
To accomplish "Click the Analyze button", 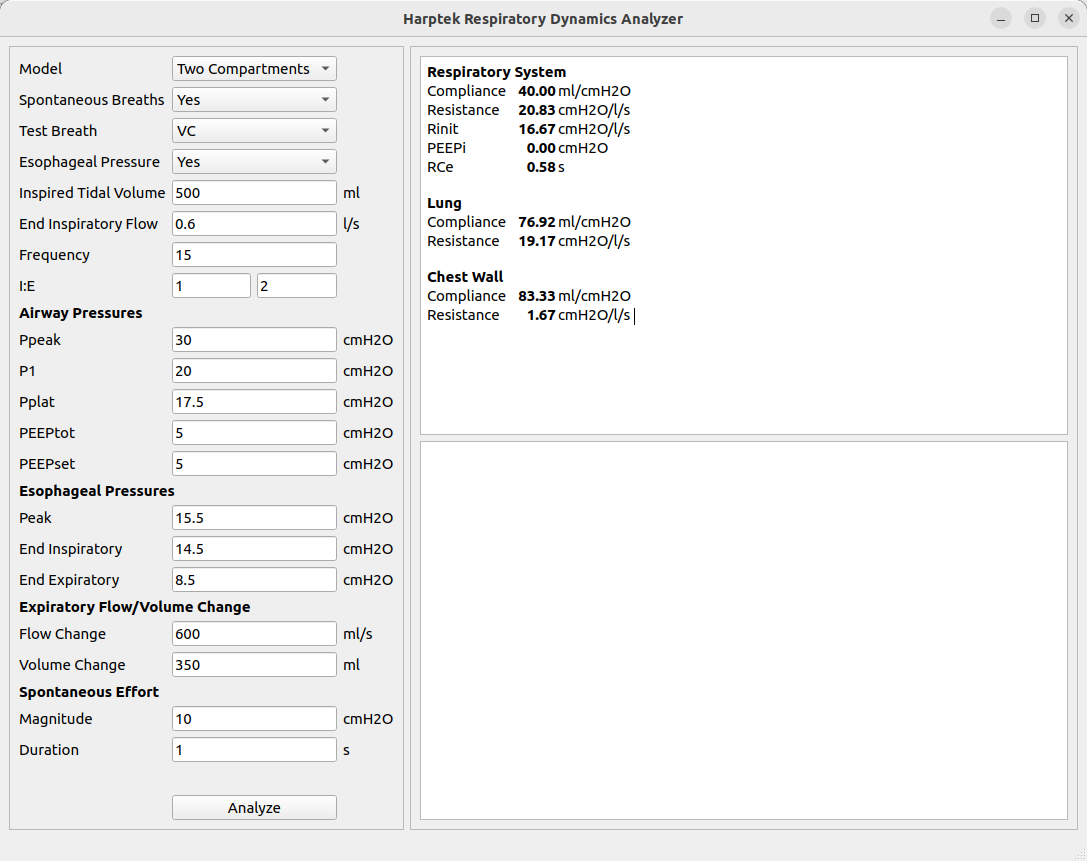I will 254,808.
